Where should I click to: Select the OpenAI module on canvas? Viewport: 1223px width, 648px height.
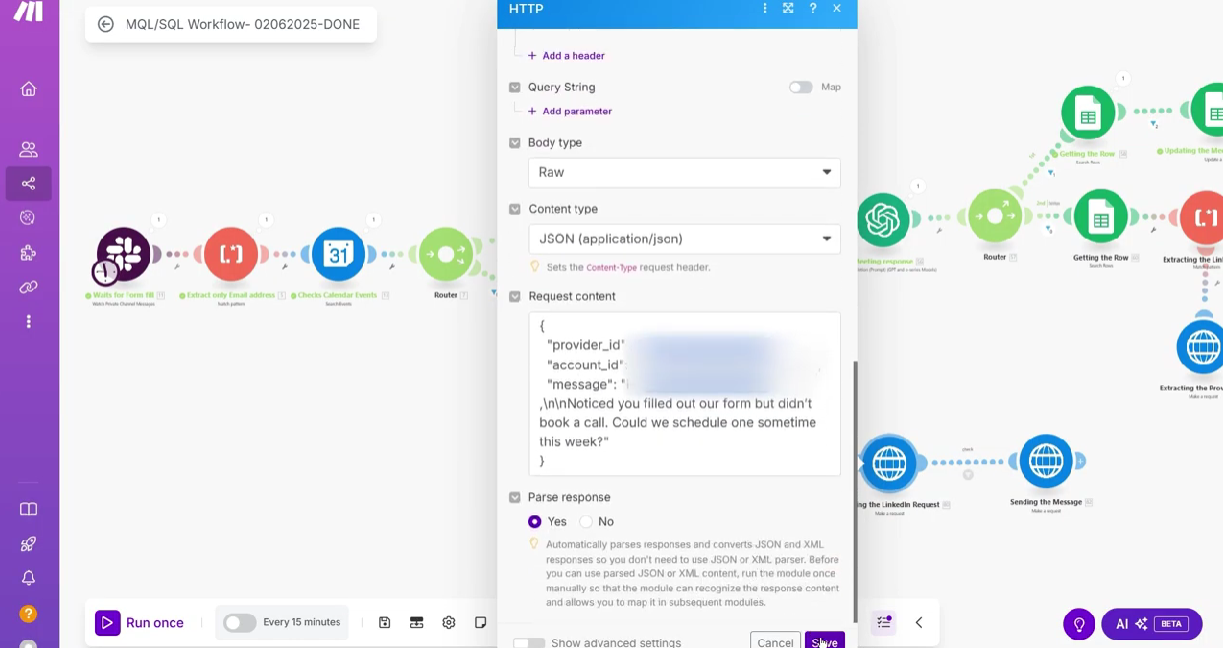point(883,220)
